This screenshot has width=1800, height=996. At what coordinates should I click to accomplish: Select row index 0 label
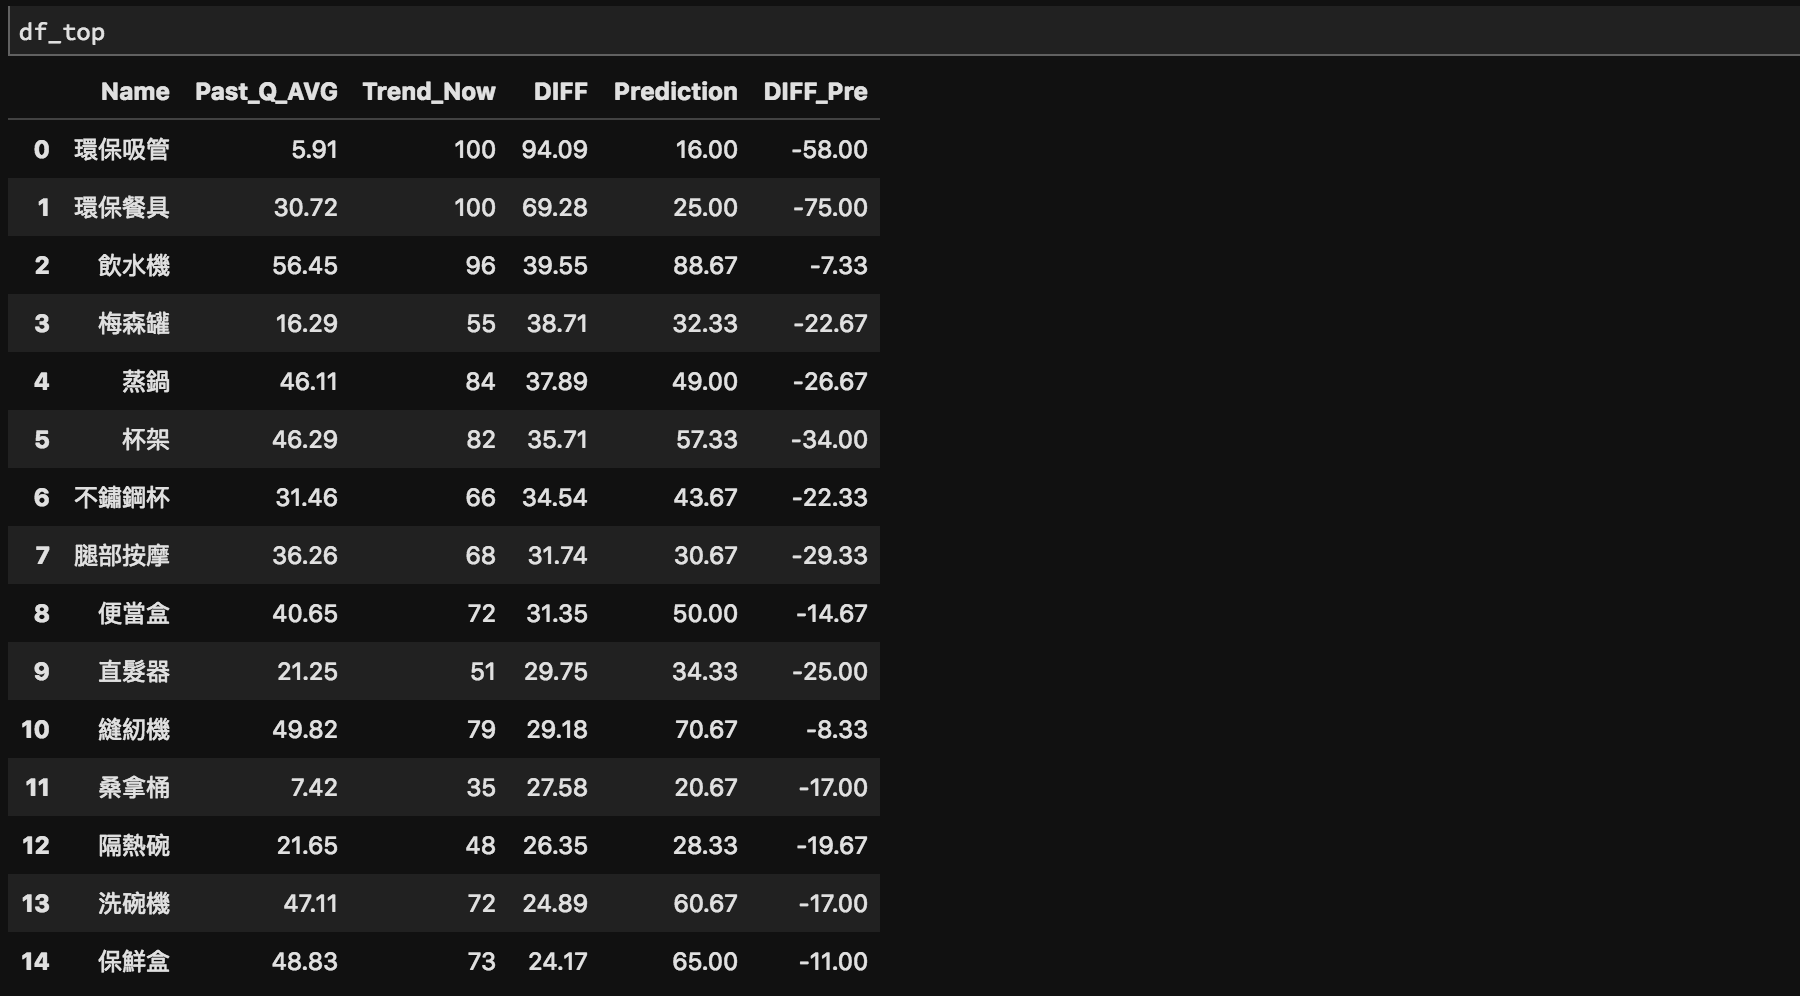[x=41, y=150]
